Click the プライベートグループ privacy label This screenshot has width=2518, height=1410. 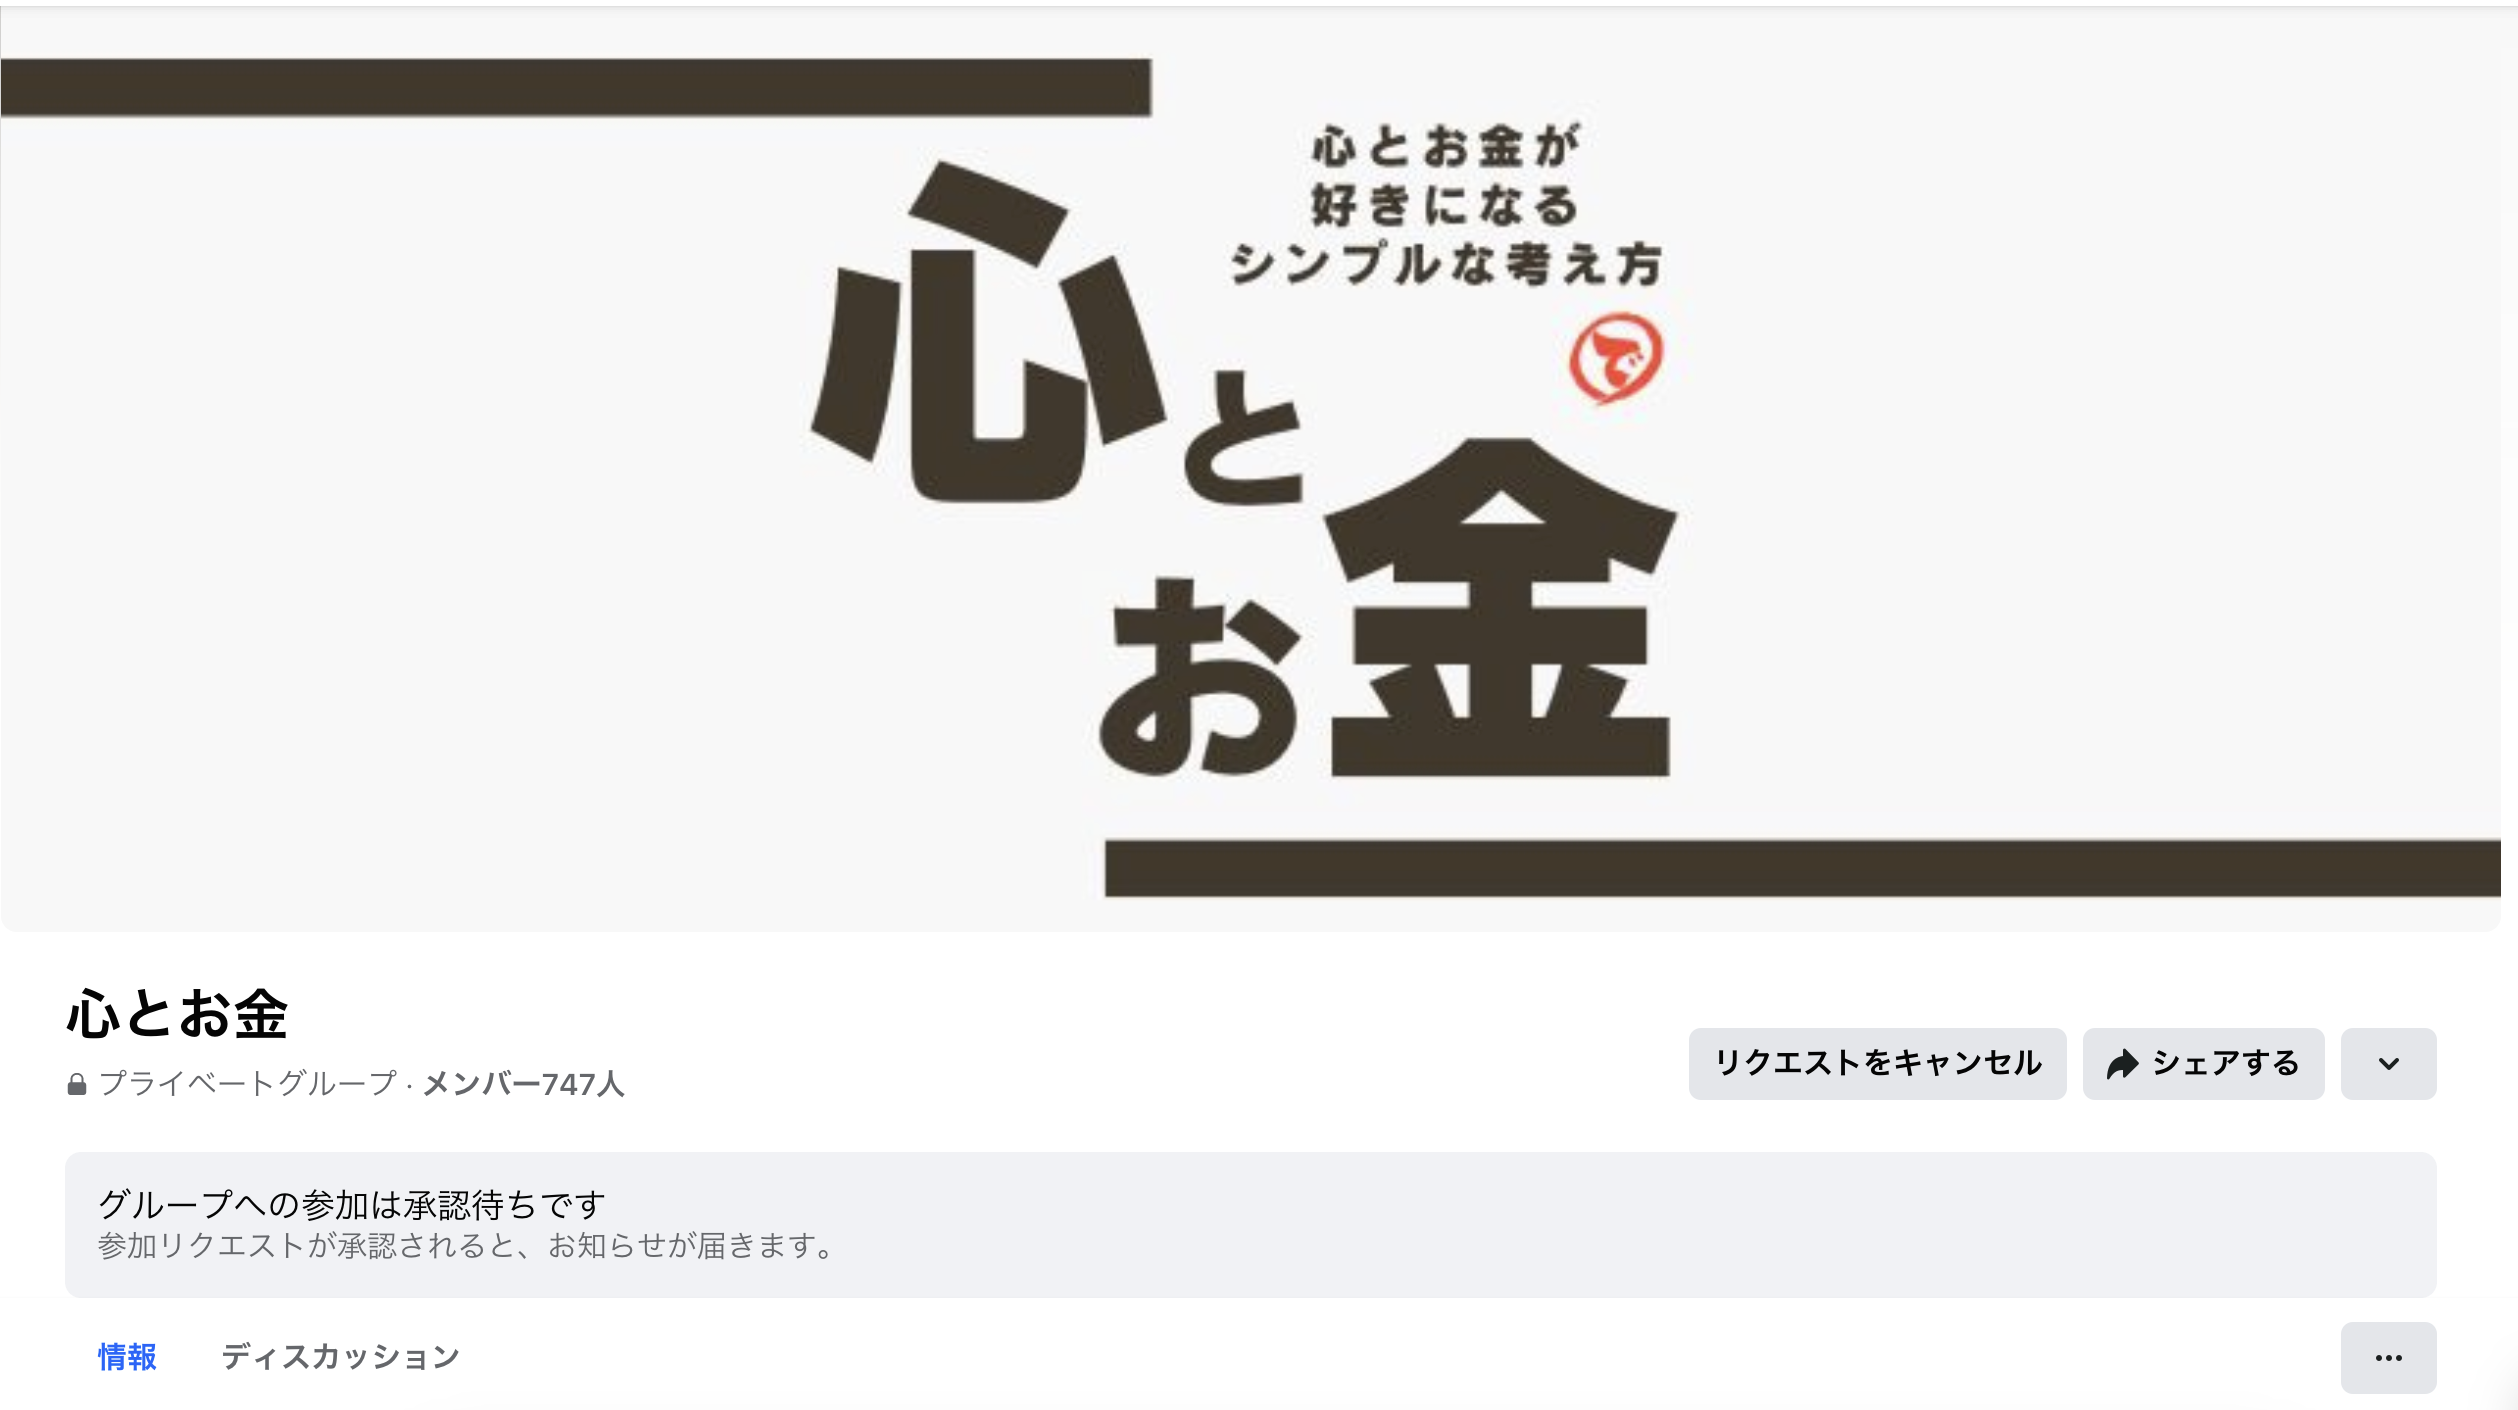[x=248, y=1084]
